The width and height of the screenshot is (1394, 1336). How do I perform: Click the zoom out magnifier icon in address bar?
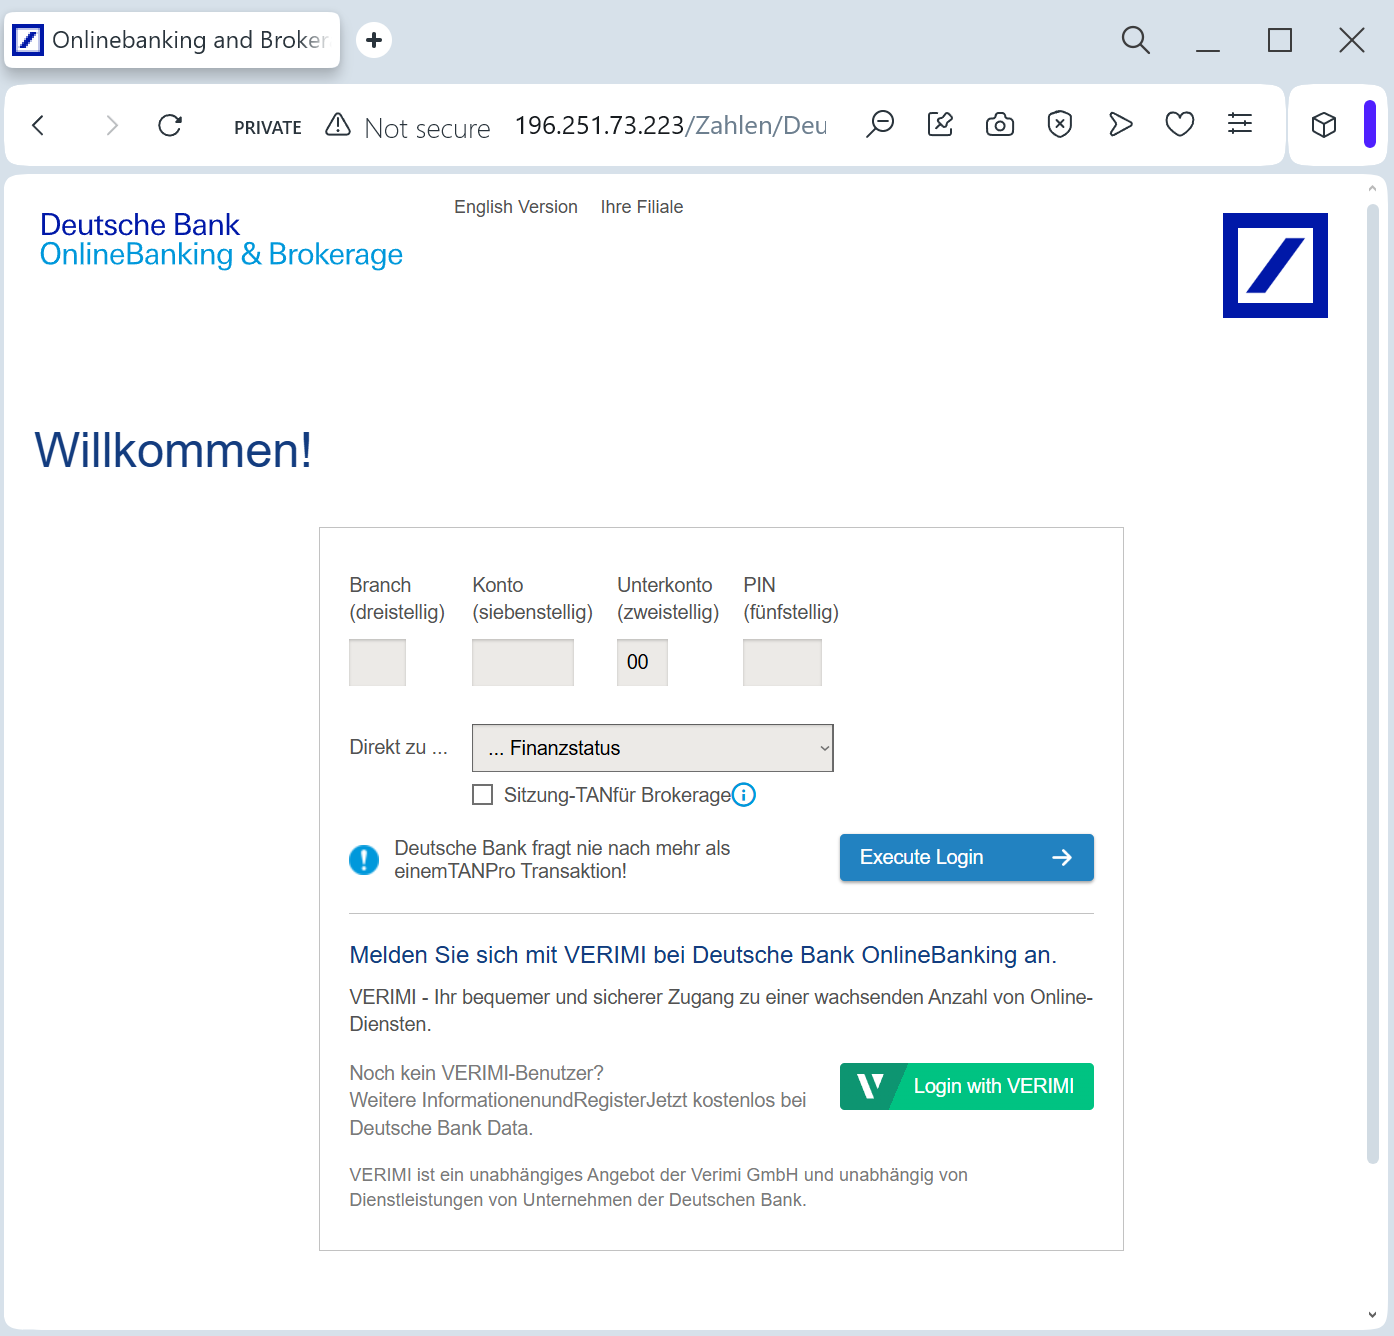[880, 124]
